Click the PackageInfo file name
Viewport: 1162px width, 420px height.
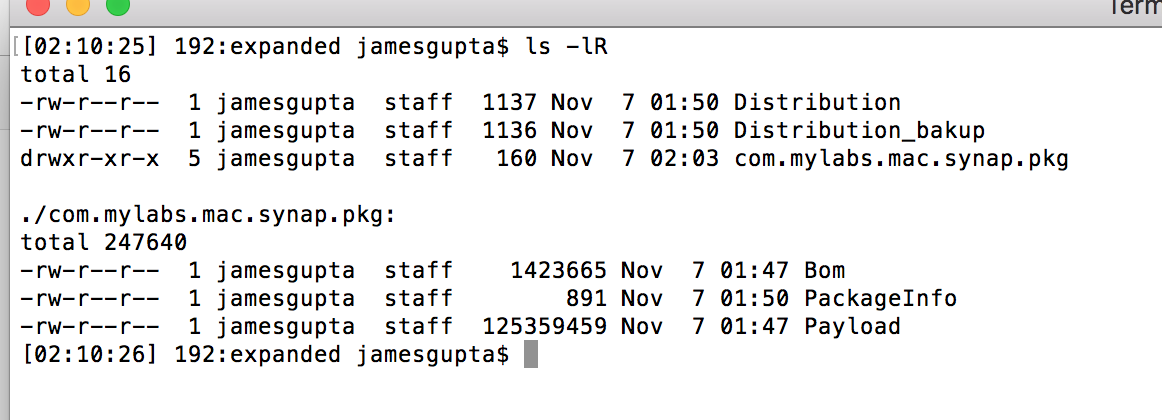coord(880,299)
